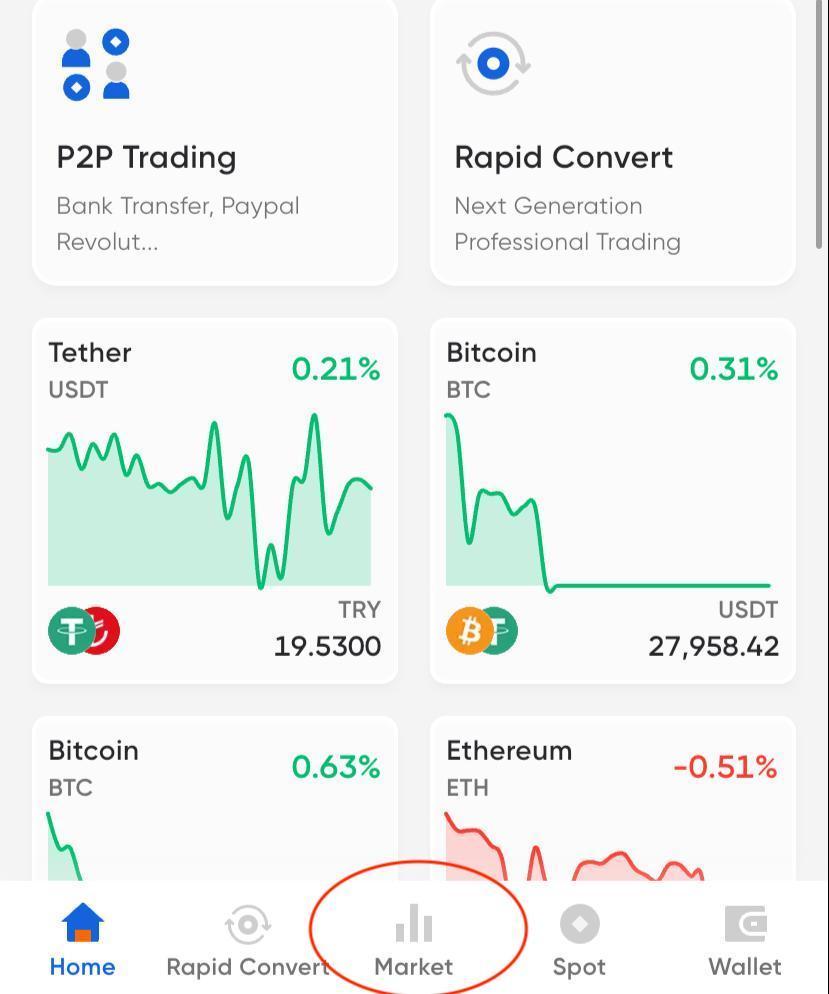Open the P2P Trading card title
The width and height of the screenshot is (829, 994).
(146, 157)
